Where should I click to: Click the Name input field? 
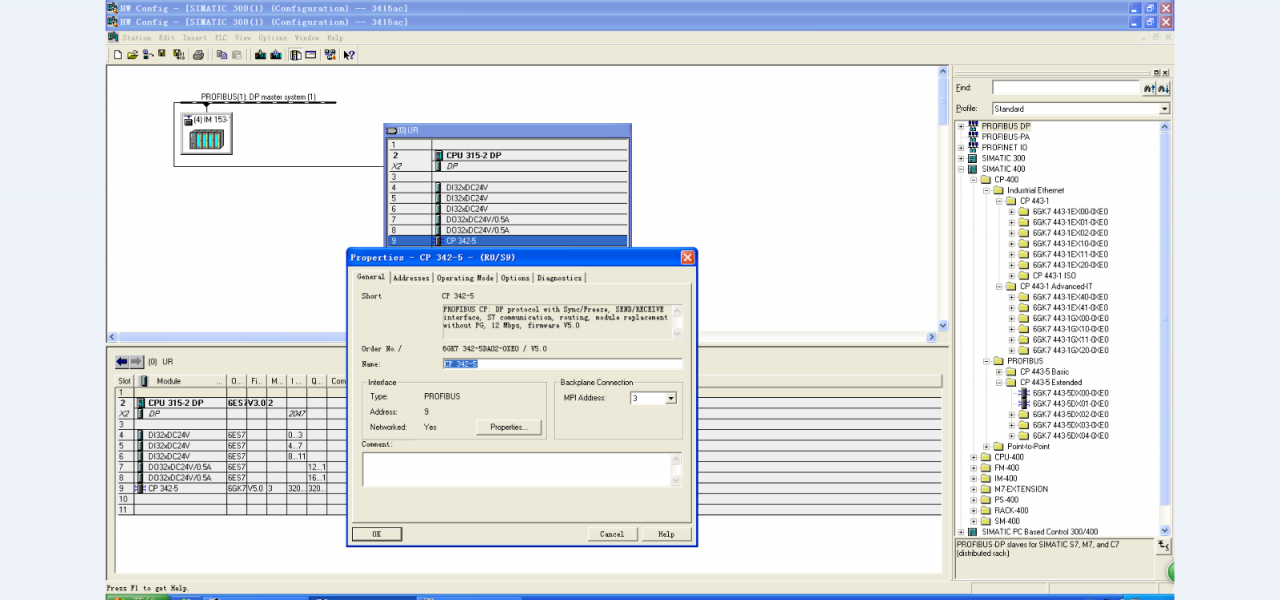562,364
